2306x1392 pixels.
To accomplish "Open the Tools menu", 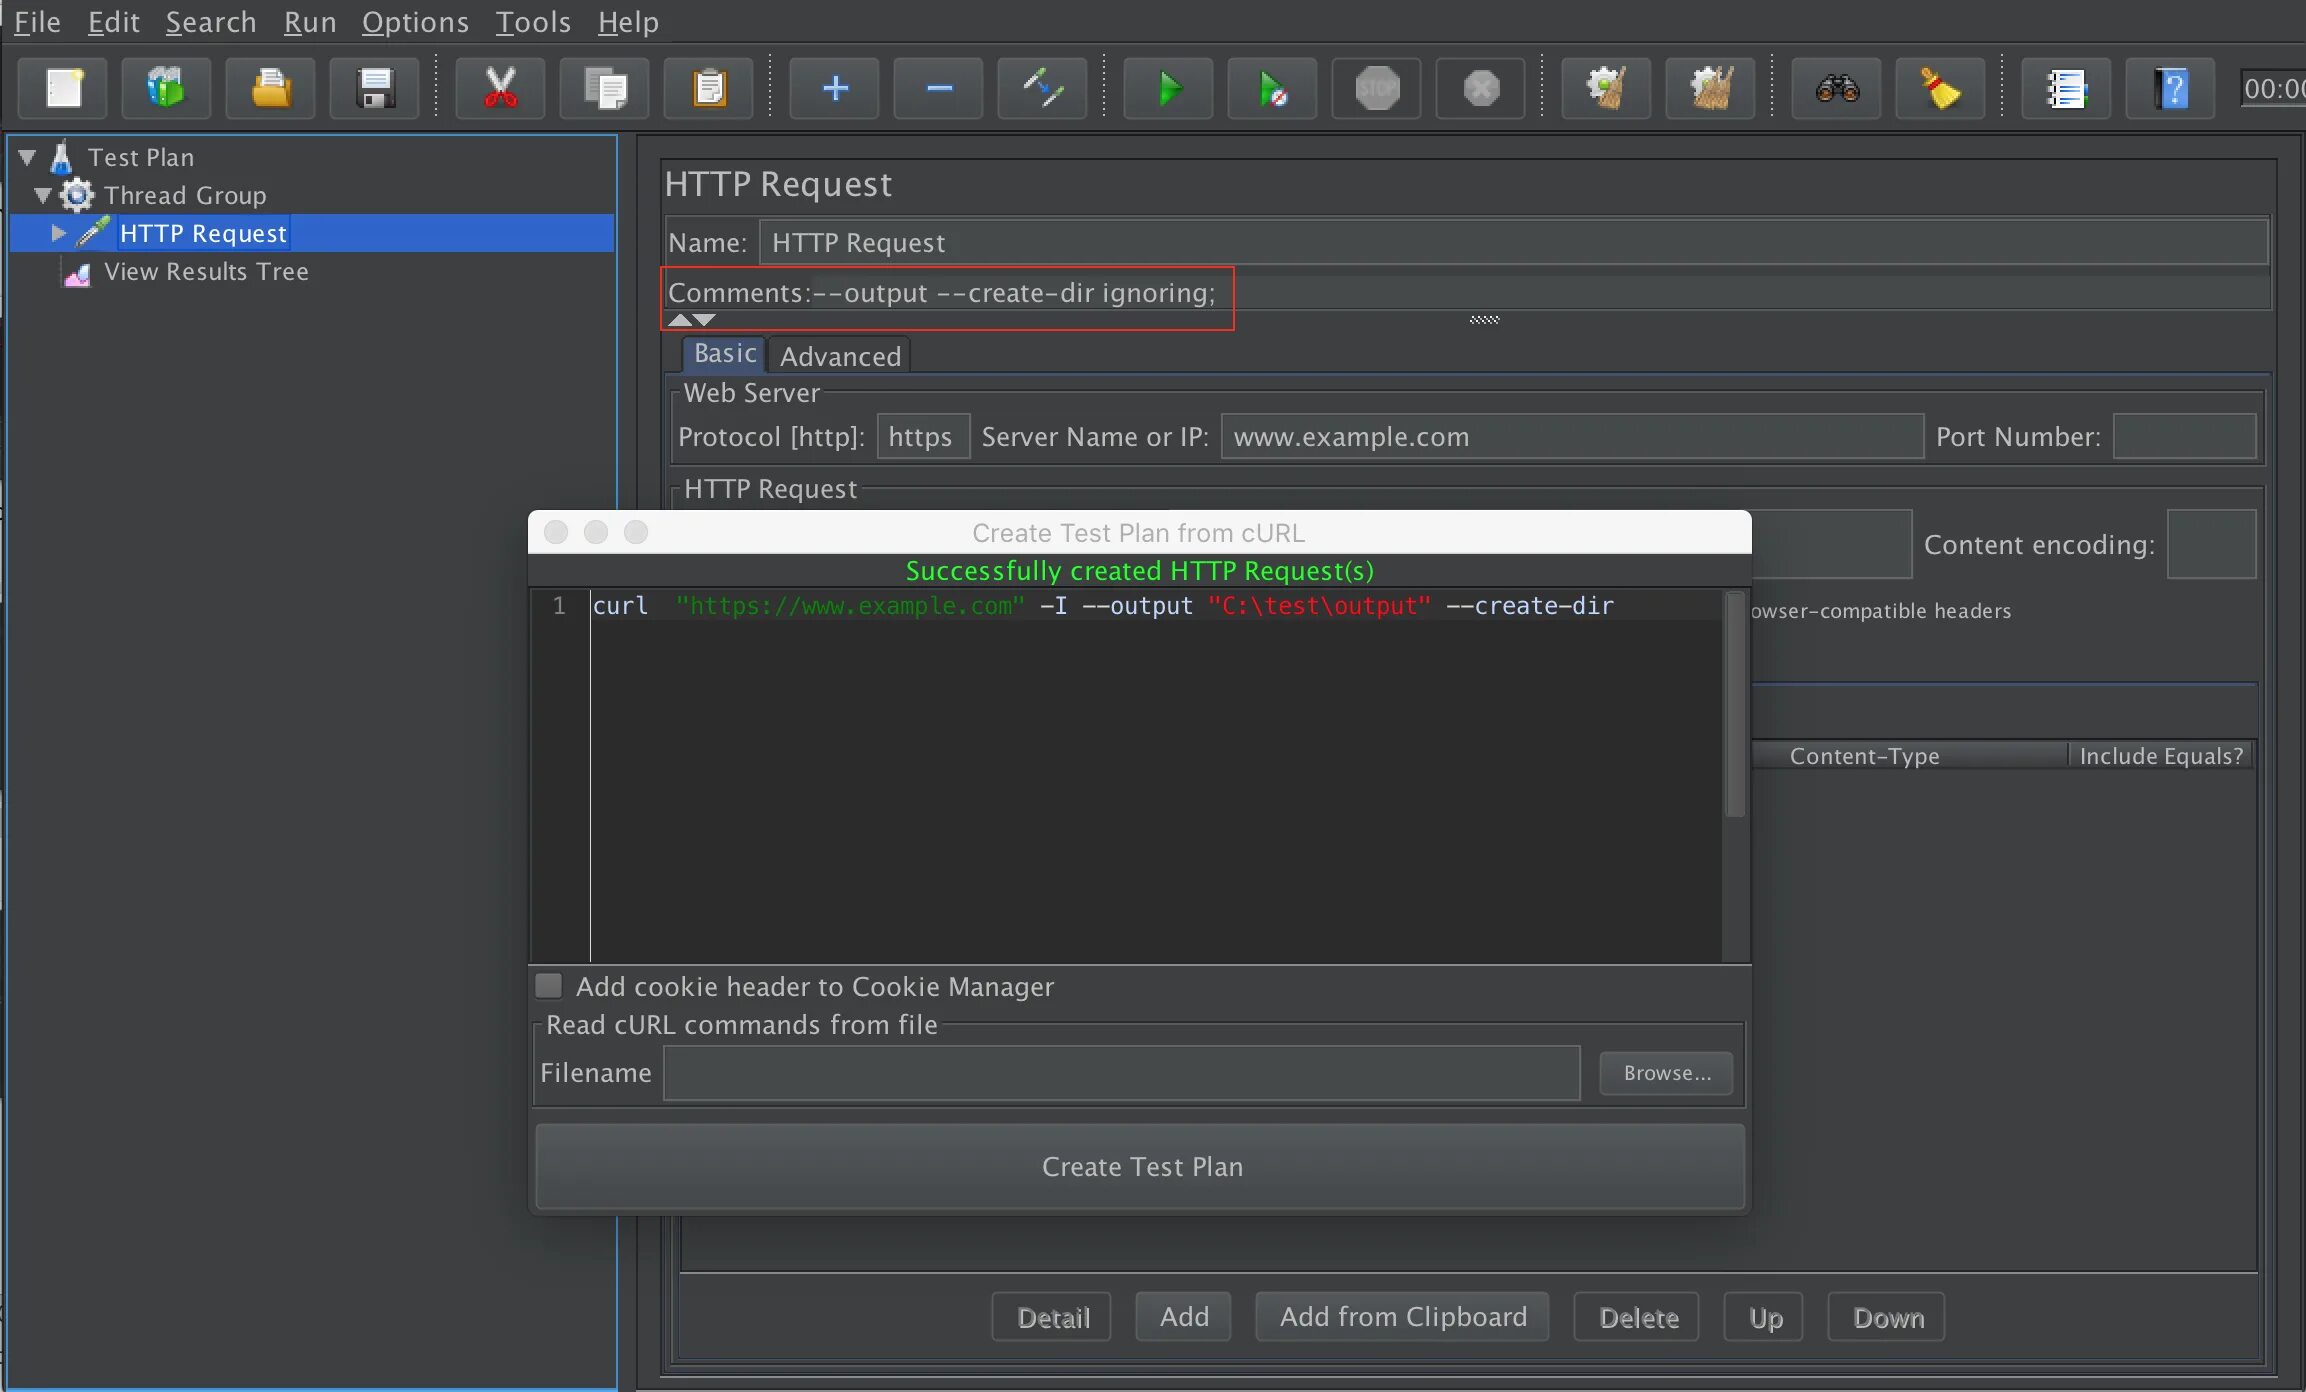I will [530, 23].
